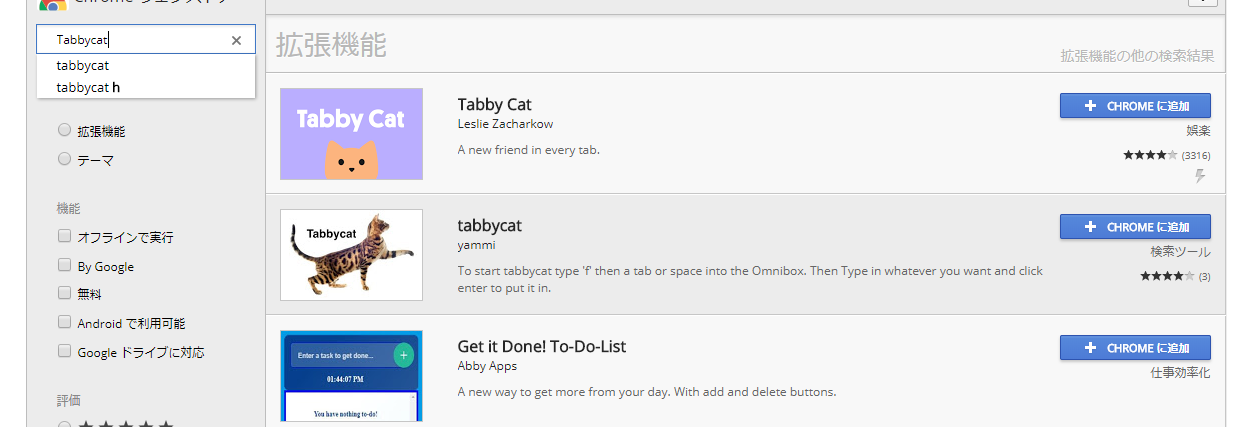
Task: Enable the オフラインで実行 checkbox
Action: tap(65, 237)
